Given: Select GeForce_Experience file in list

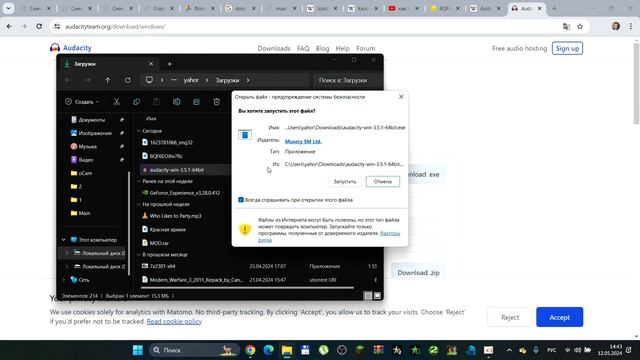Looking at the screenshot, I should point(184,193).
